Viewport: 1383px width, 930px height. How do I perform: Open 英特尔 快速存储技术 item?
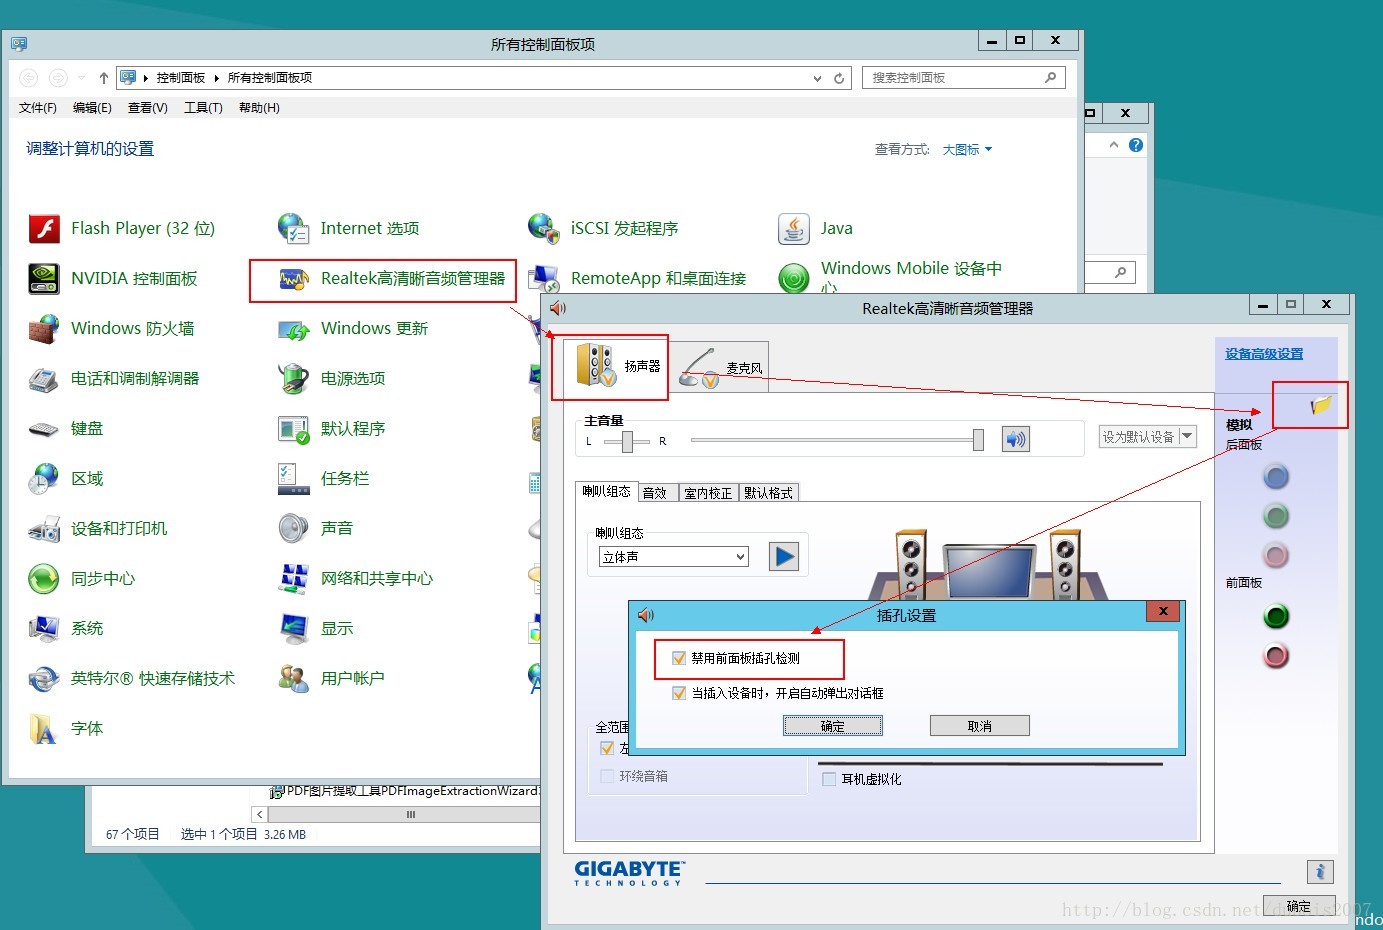pos(132,678)
